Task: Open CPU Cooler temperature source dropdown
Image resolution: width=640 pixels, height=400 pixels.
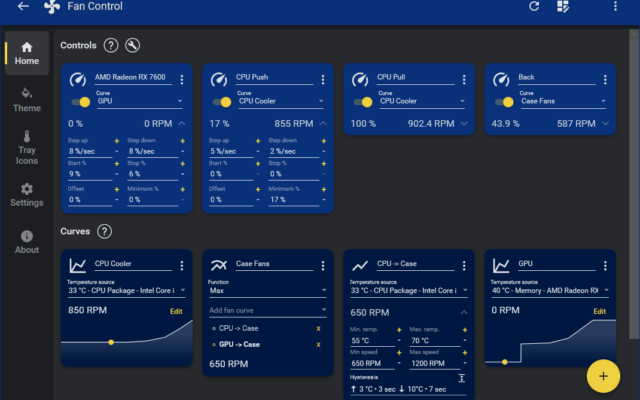Action: 127,291
